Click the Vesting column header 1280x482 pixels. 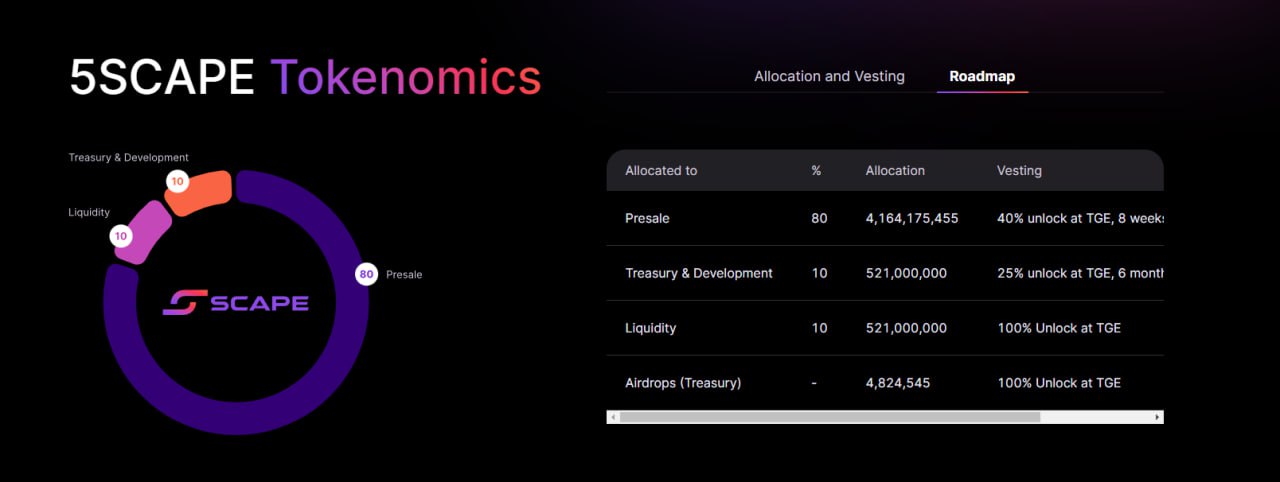(x=1019, y=170)
